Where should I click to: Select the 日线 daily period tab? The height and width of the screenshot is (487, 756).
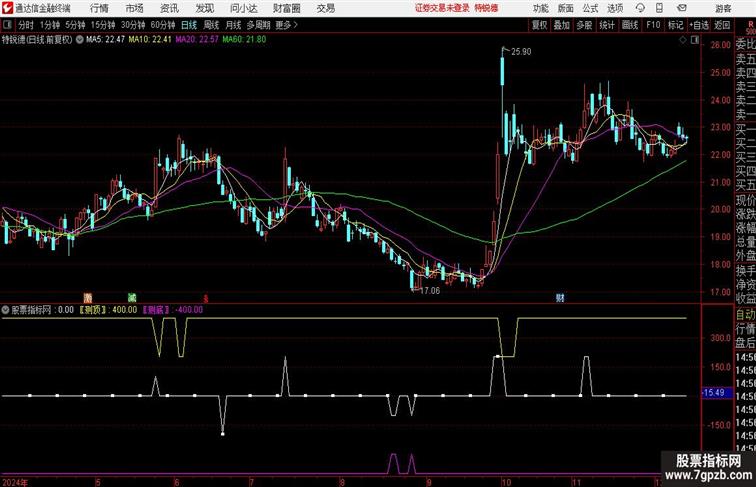point(189,25)
